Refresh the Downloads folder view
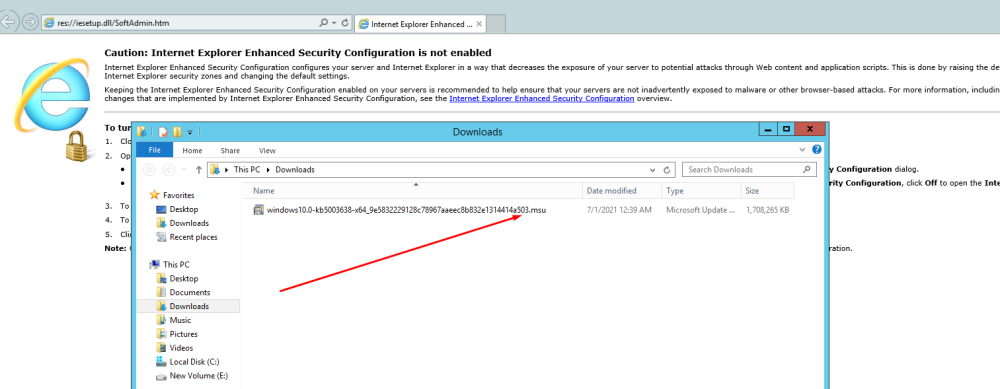1000x389 pixels. 667,170
